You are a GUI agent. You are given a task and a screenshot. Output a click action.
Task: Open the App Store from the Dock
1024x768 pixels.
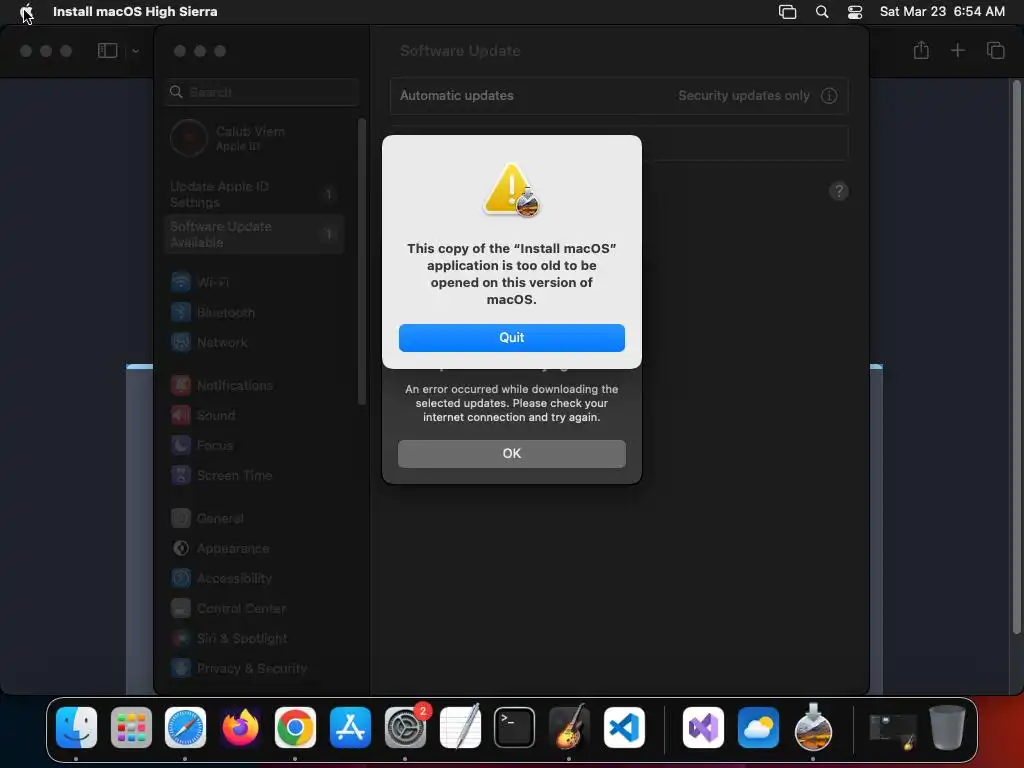click(350, 728)
